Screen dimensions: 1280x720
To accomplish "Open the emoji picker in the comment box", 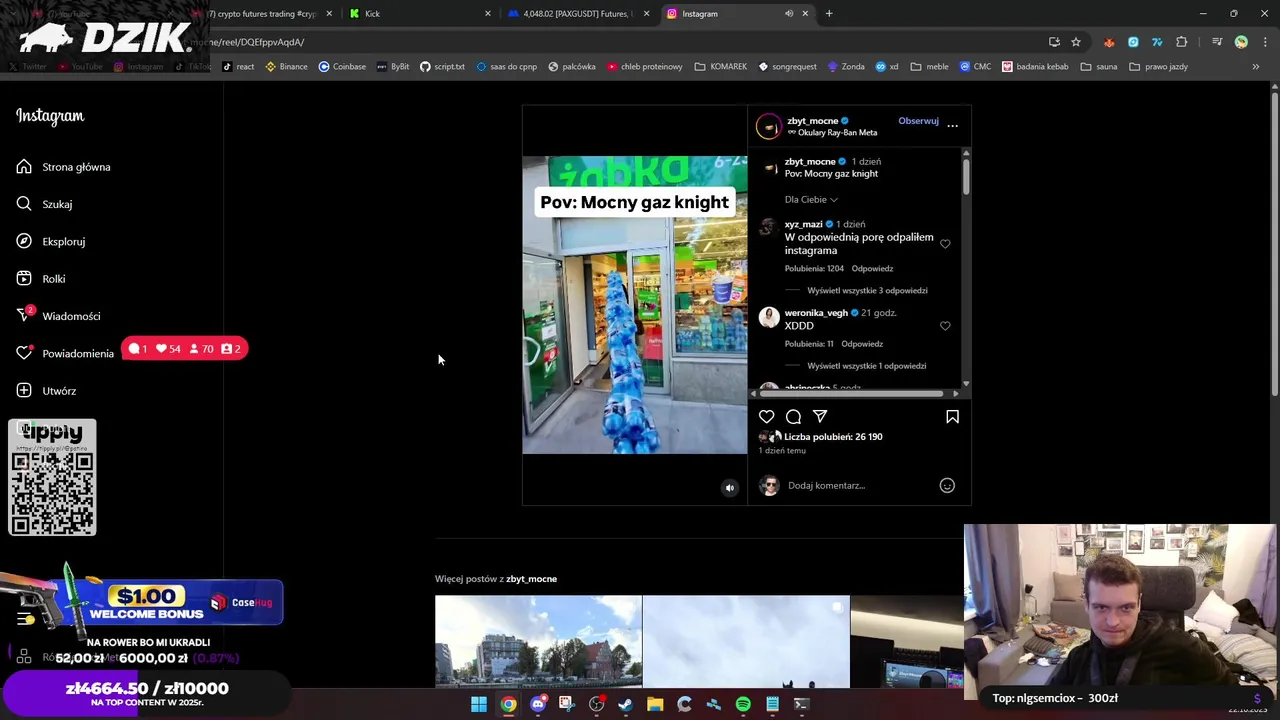I will coord(947,485).
